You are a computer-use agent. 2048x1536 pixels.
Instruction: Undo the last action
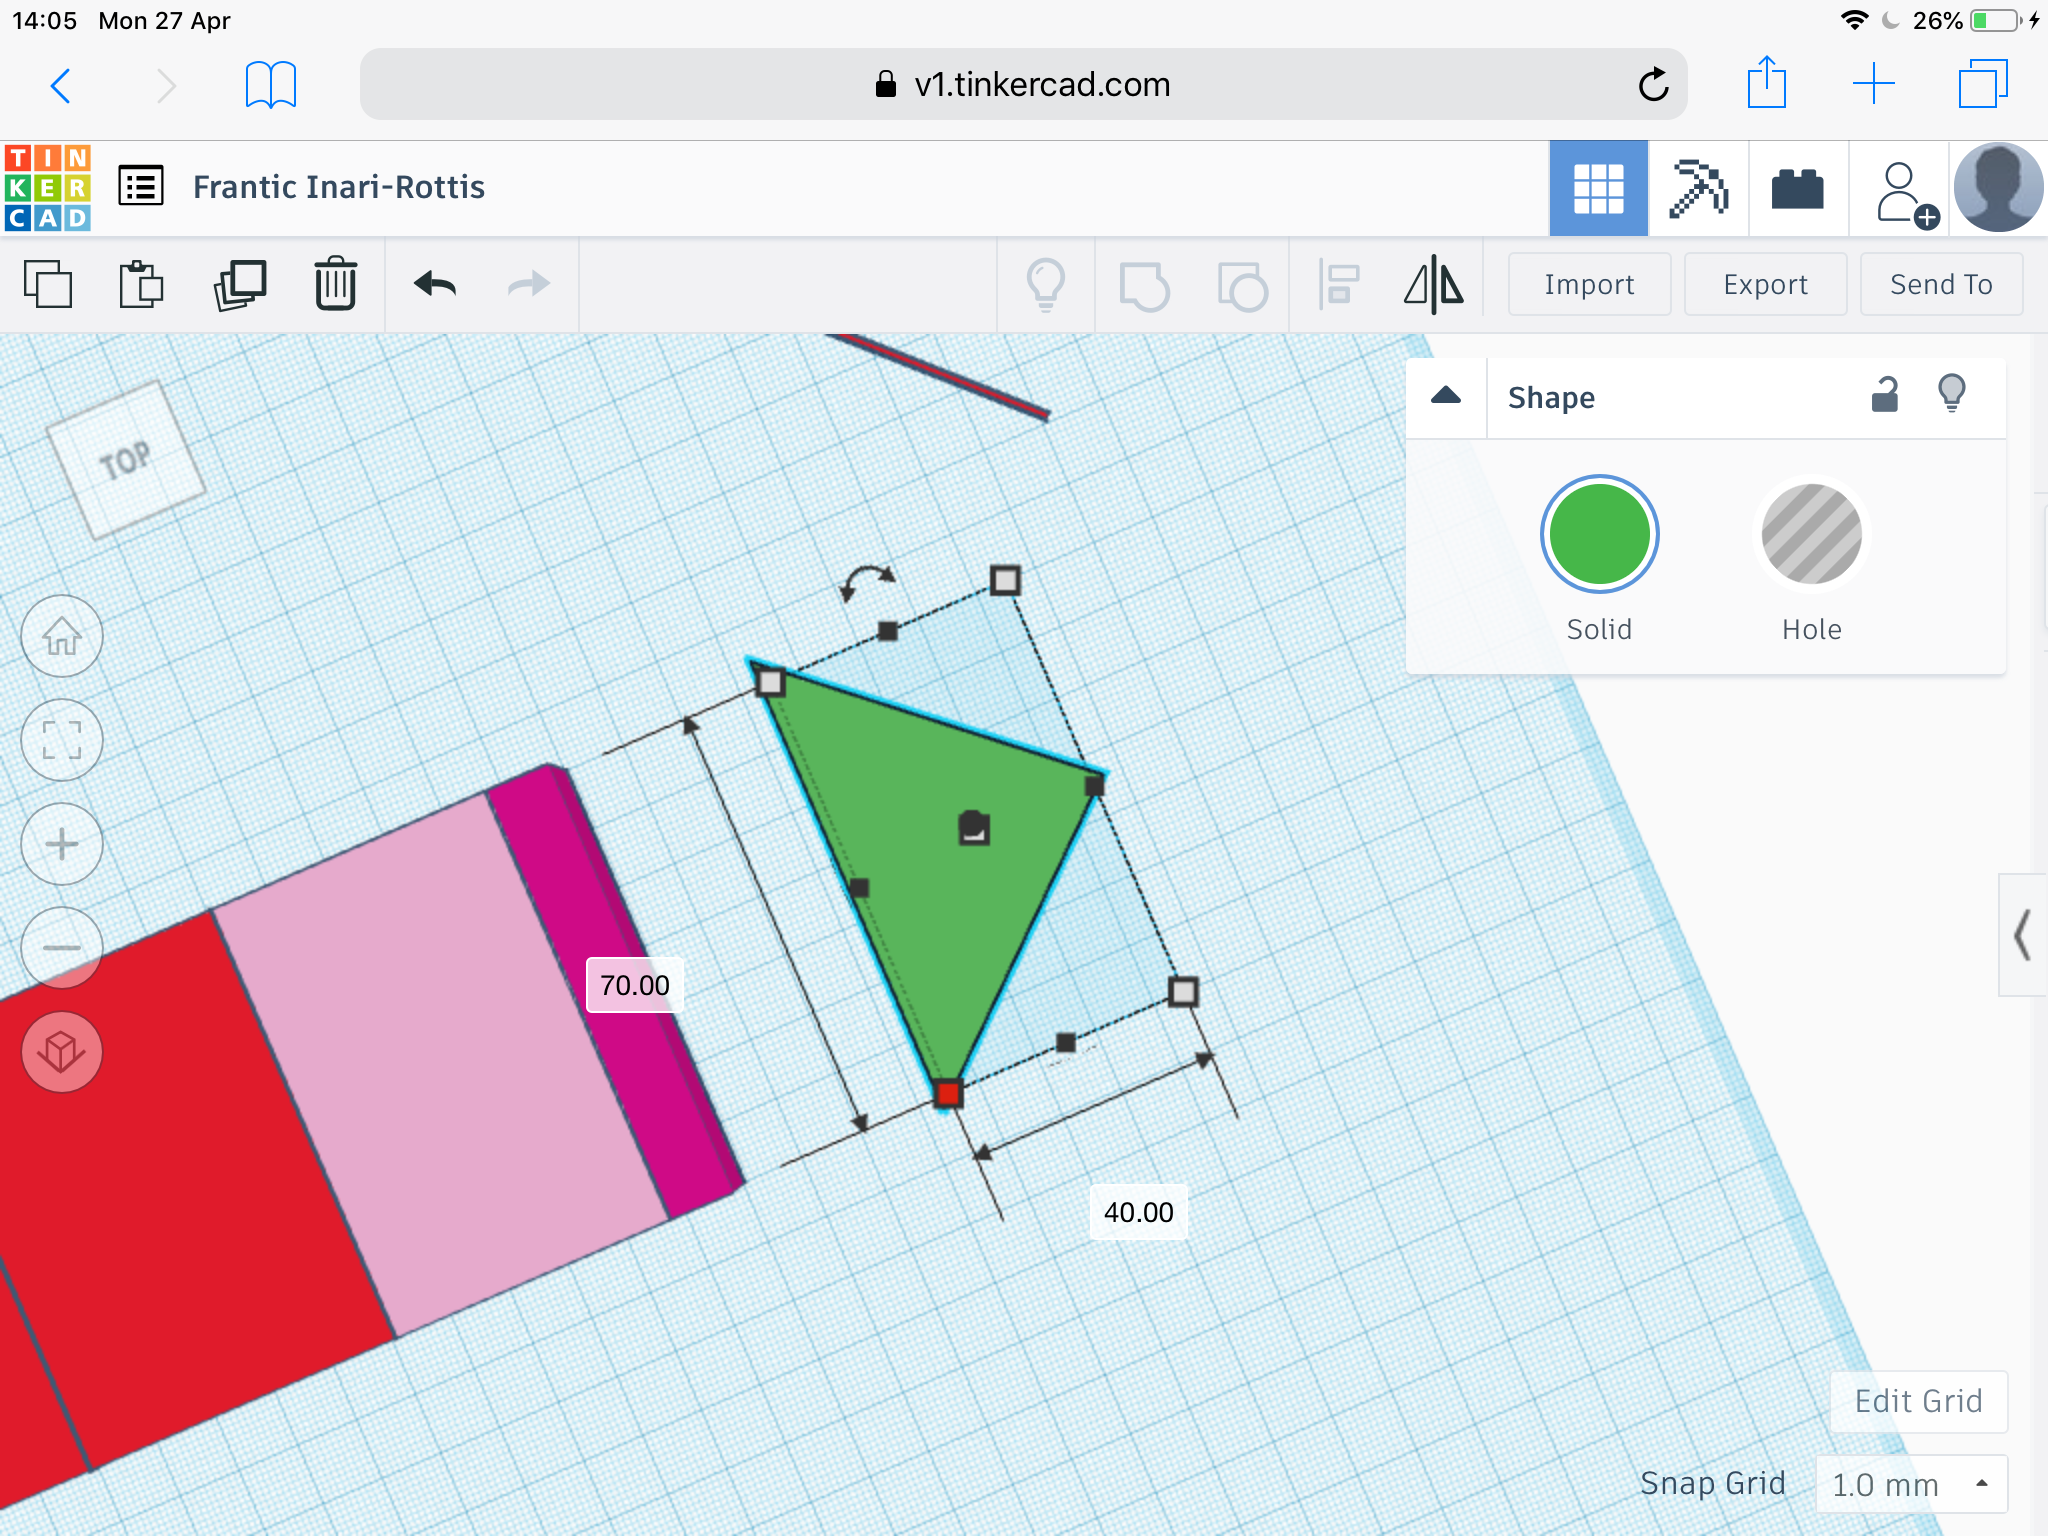coord(435,285)
